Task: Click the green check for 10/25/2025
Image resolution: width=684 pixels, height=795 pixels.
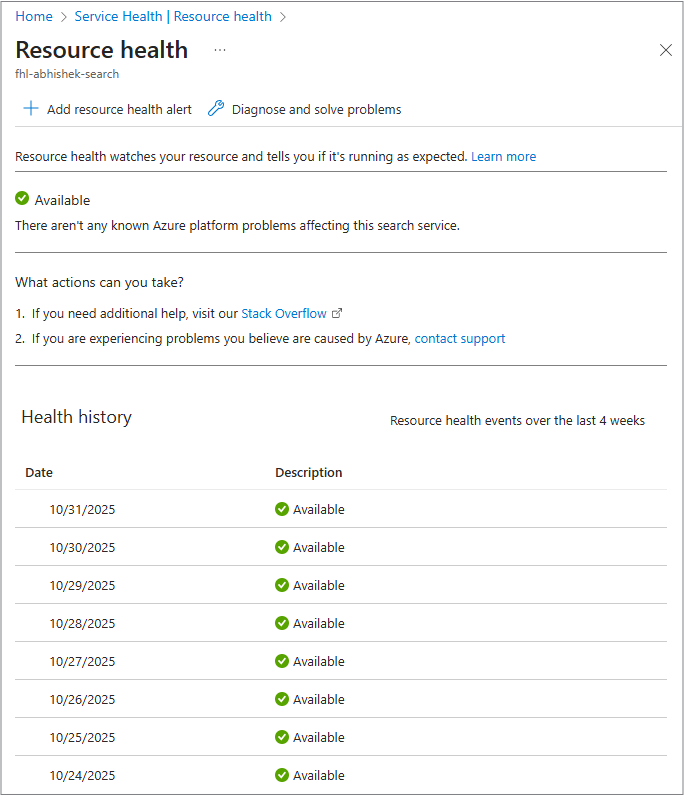Action: (282, 737)
